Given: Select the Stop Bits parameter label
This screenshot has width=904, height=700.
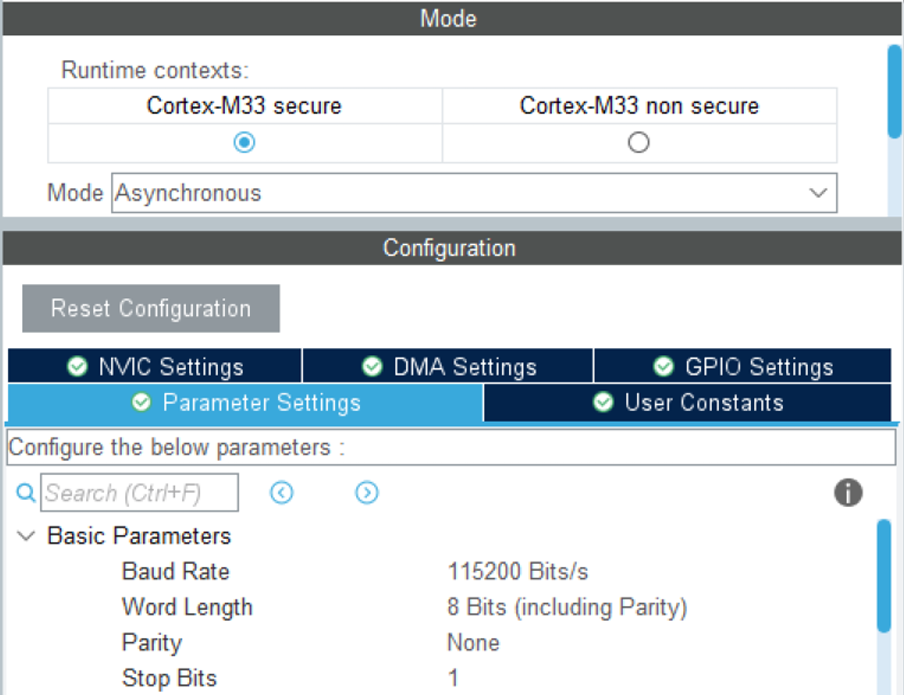Looking at the screenshot, I should [x=170, y=678].
